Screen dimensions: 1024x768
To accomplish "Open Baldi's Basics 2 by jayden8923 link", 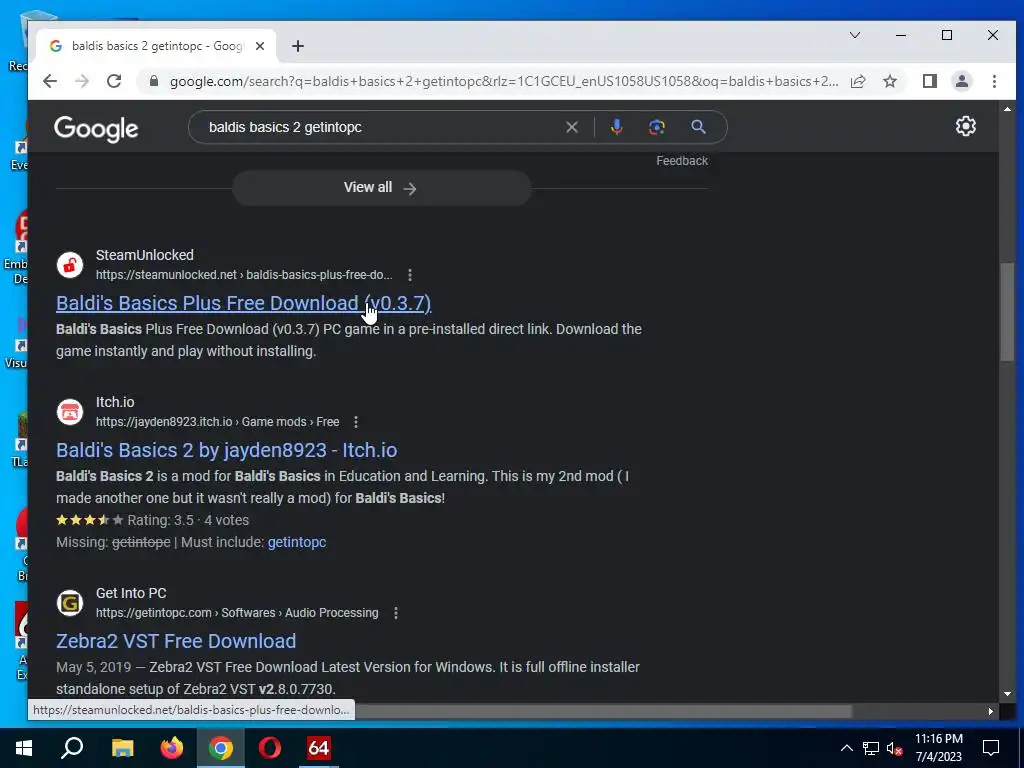I will click(x=227, y=450).
